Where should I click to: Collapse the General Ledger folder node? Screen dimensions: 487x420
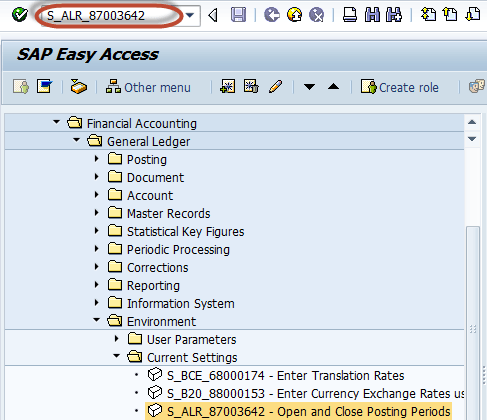pos(76,140)
